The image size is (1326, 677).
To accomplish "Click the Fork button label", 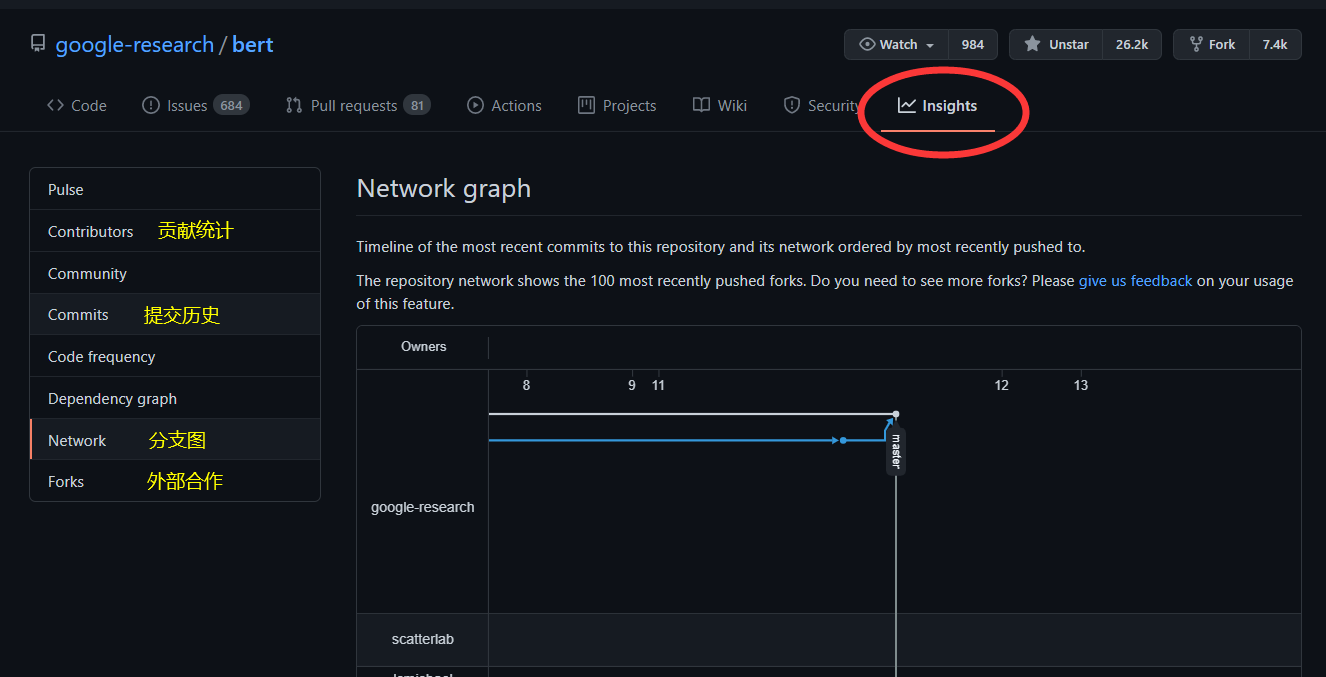I will click(x=1222, y=44).
